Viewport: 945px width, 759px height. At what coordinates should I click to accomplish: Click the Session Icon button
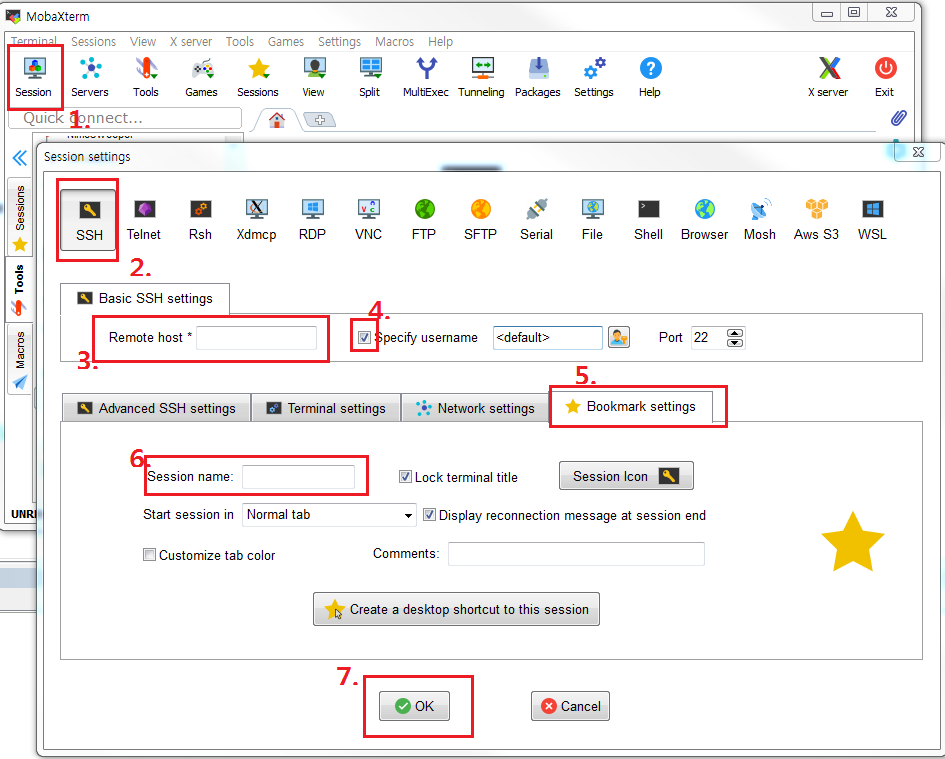click(626, 476)
